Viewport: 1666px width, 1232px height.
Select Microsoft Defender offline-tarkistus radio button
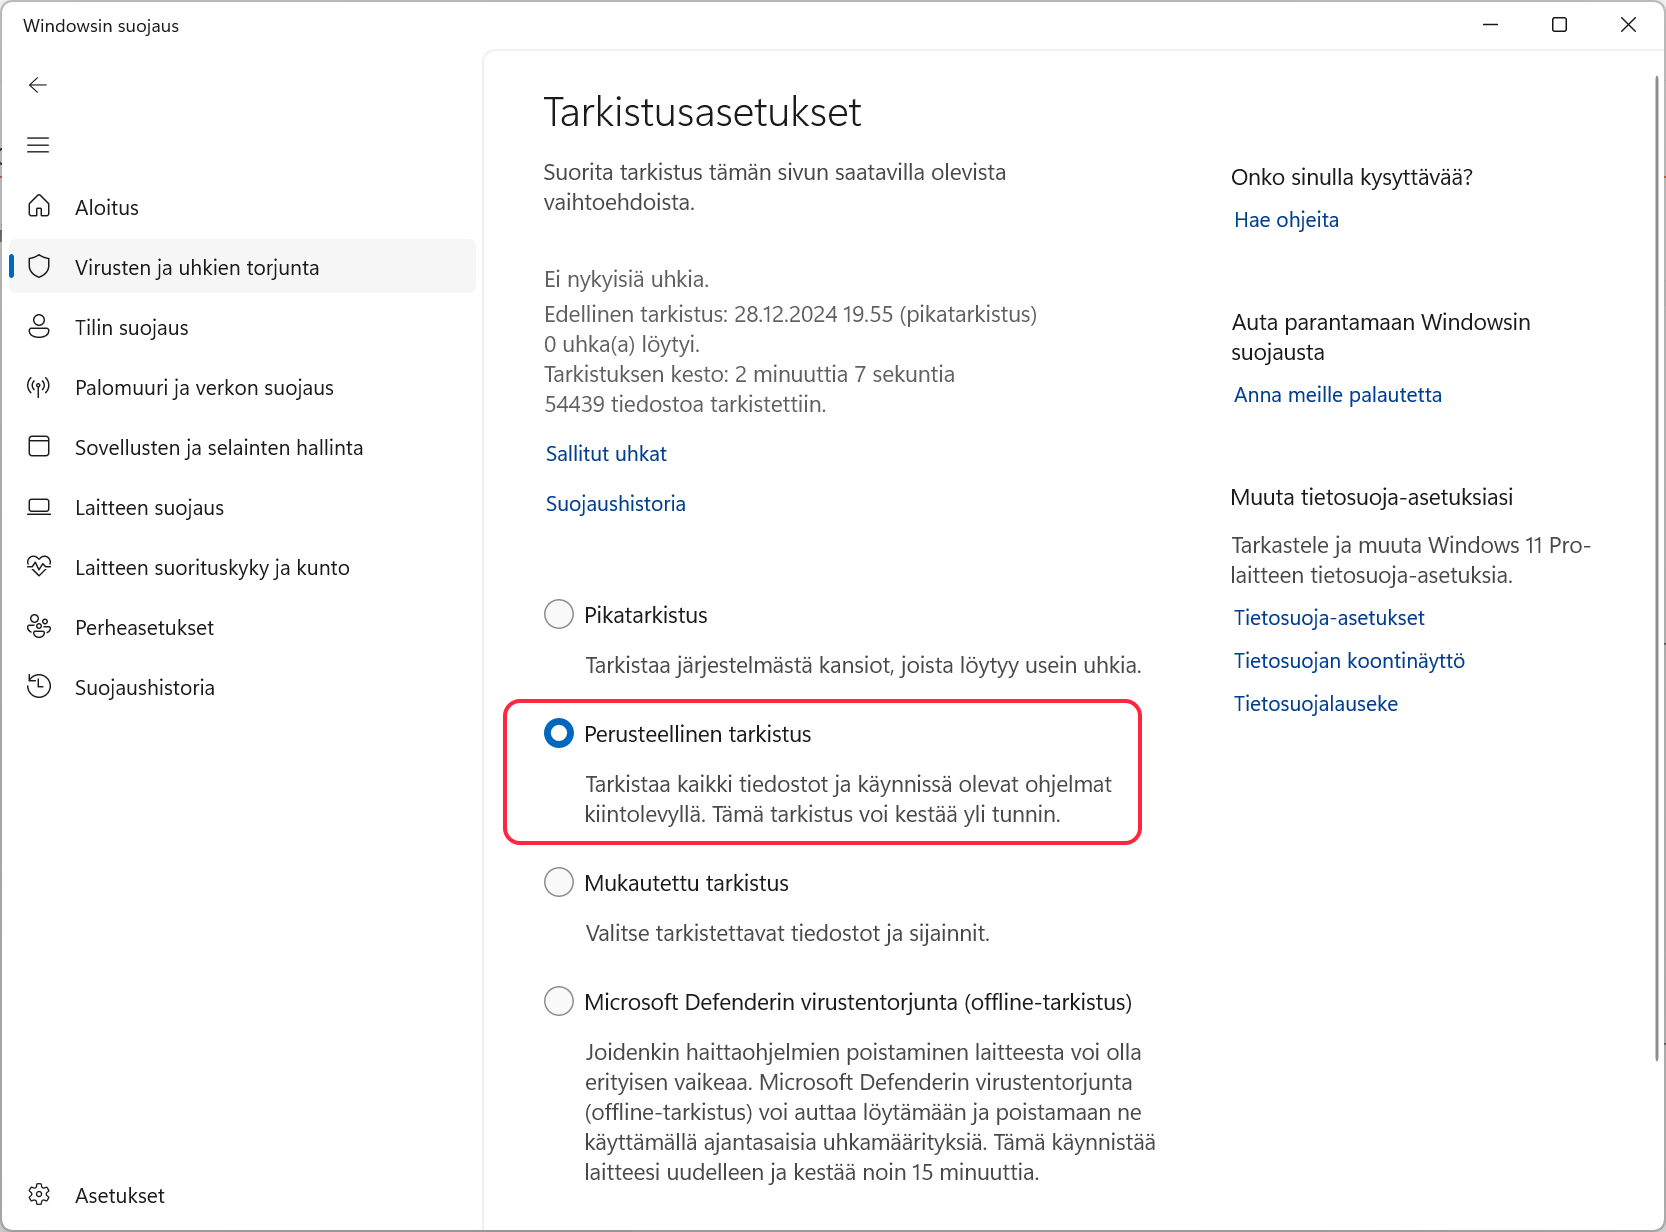(x=558, y=1001)
